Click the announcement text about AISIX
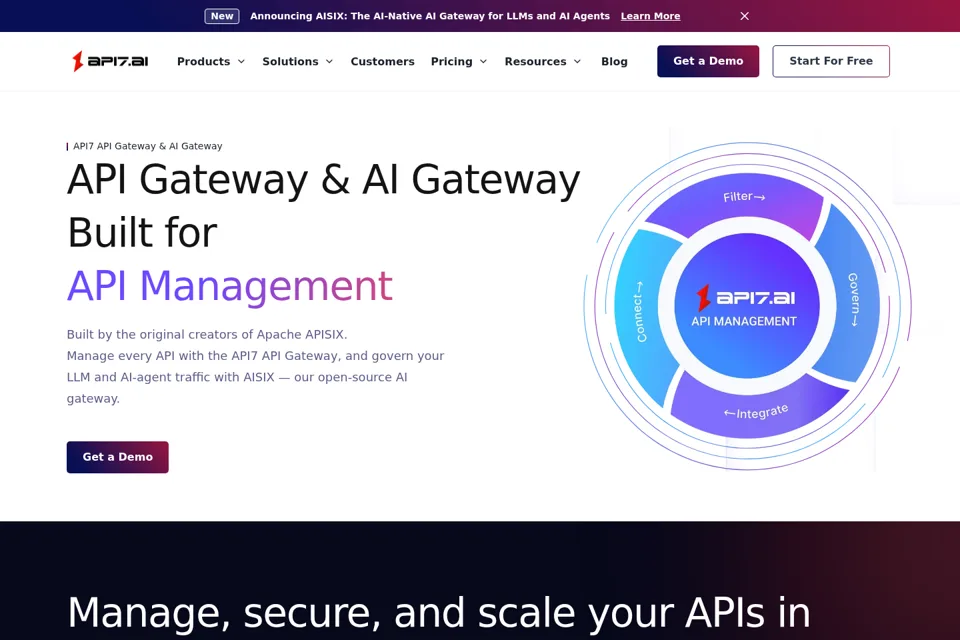This screenshot has width=960, height=640. [430, 16]
